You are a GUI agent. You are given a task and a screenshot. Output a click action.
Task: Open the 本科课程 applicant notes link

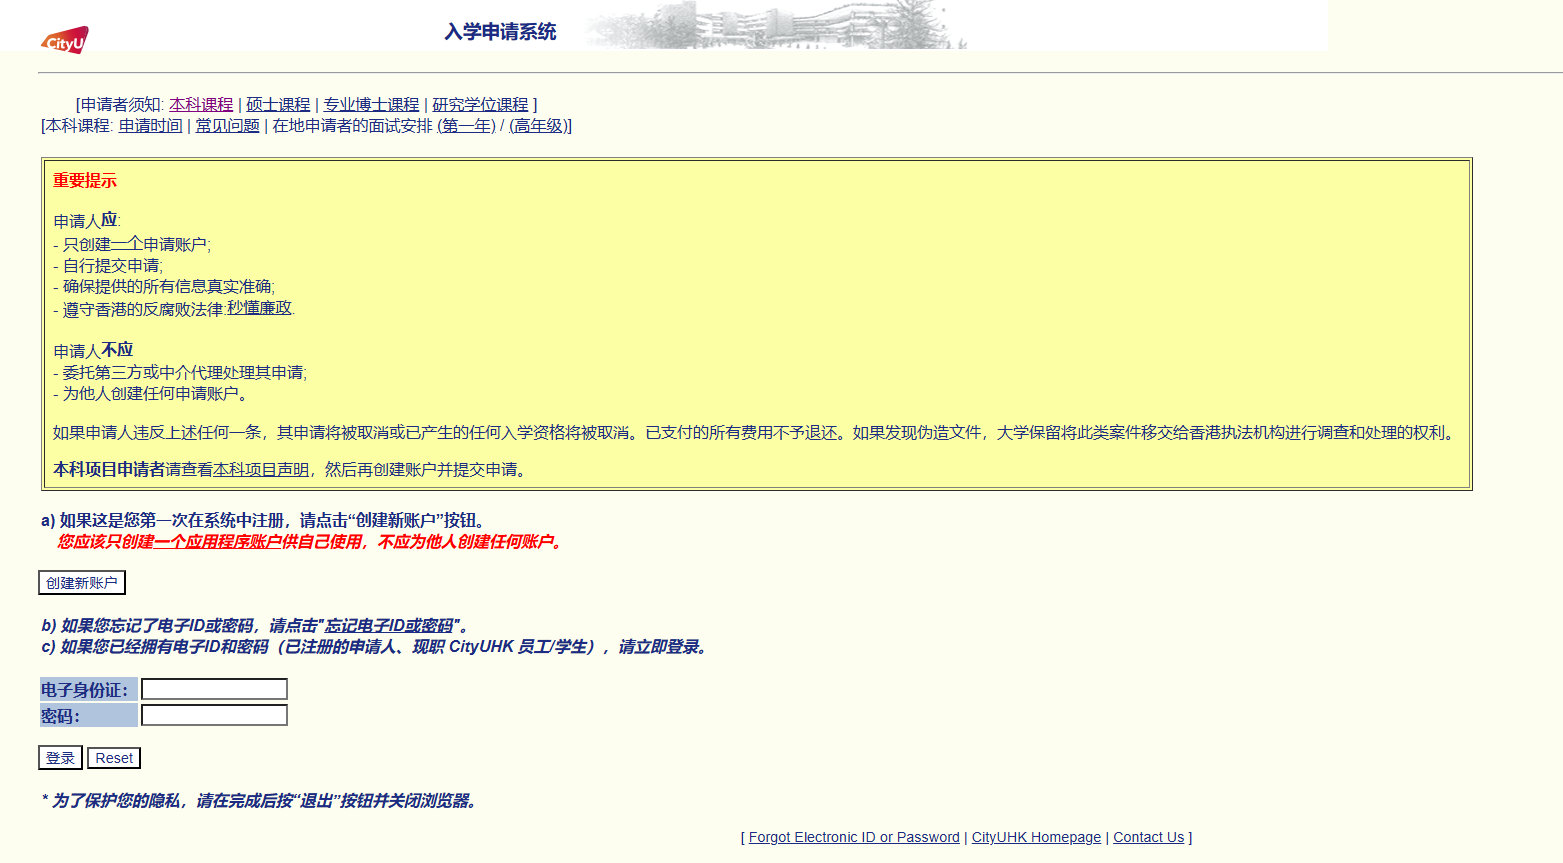[x=201, y=105]
